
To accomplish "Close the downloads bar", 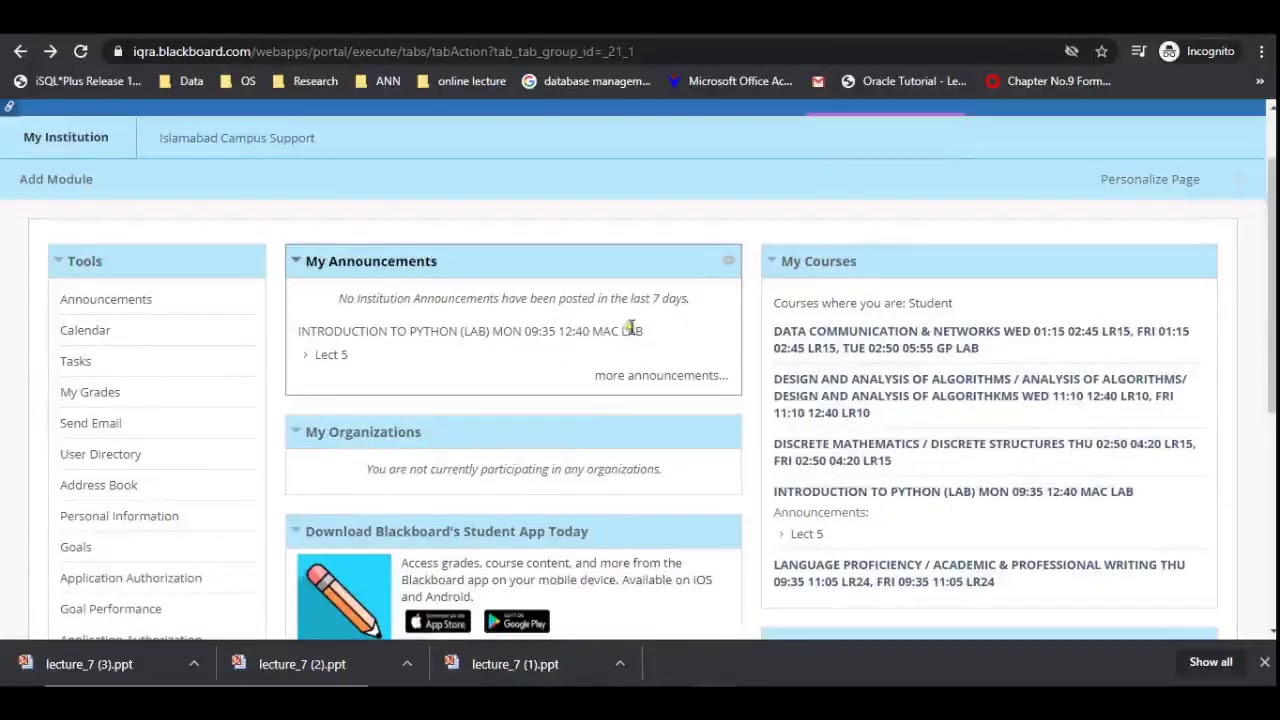I will point(1264,662).
